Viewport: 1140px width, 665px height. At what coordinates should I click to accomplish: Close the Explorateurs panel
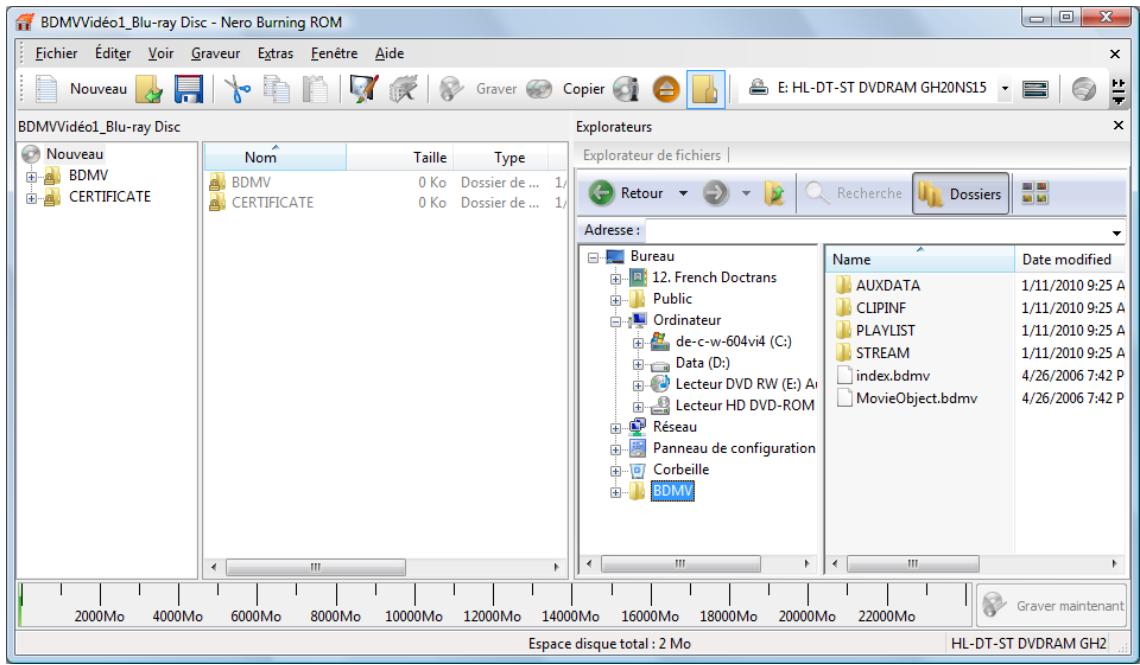pos(1118,126)
